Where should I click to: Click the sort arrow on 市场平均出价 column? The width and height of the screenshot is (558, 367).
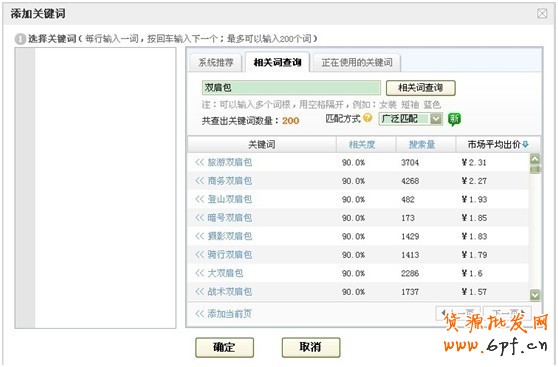(x=525, y=145)
